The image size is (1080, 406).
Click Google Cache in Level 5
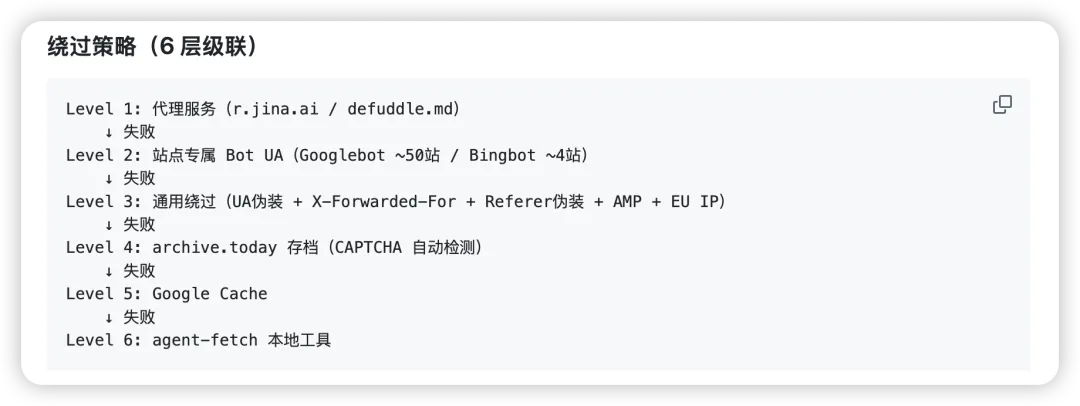click(209, 294)
